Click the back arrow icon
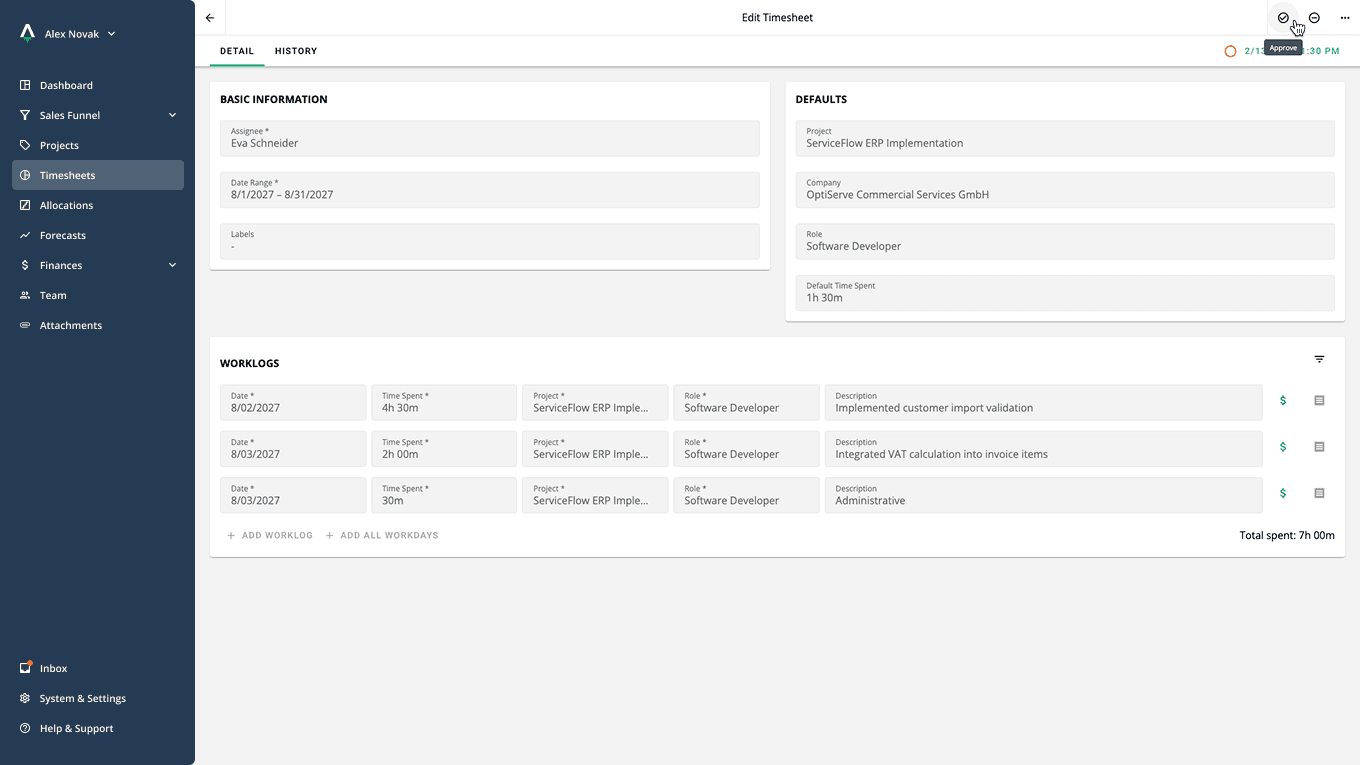The image size is (1360, 765). 210,18
